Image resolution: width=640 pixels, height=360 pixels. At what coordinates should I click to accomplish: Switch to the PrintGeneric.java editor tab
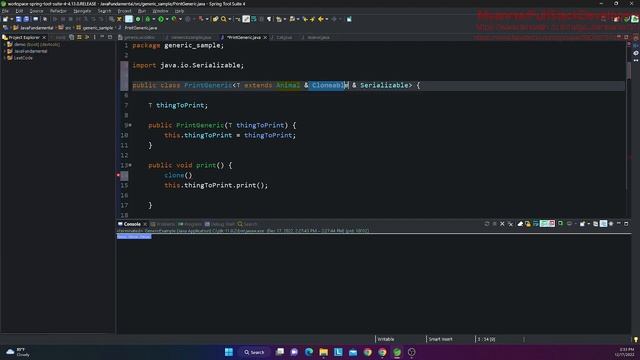click(244, 37)
